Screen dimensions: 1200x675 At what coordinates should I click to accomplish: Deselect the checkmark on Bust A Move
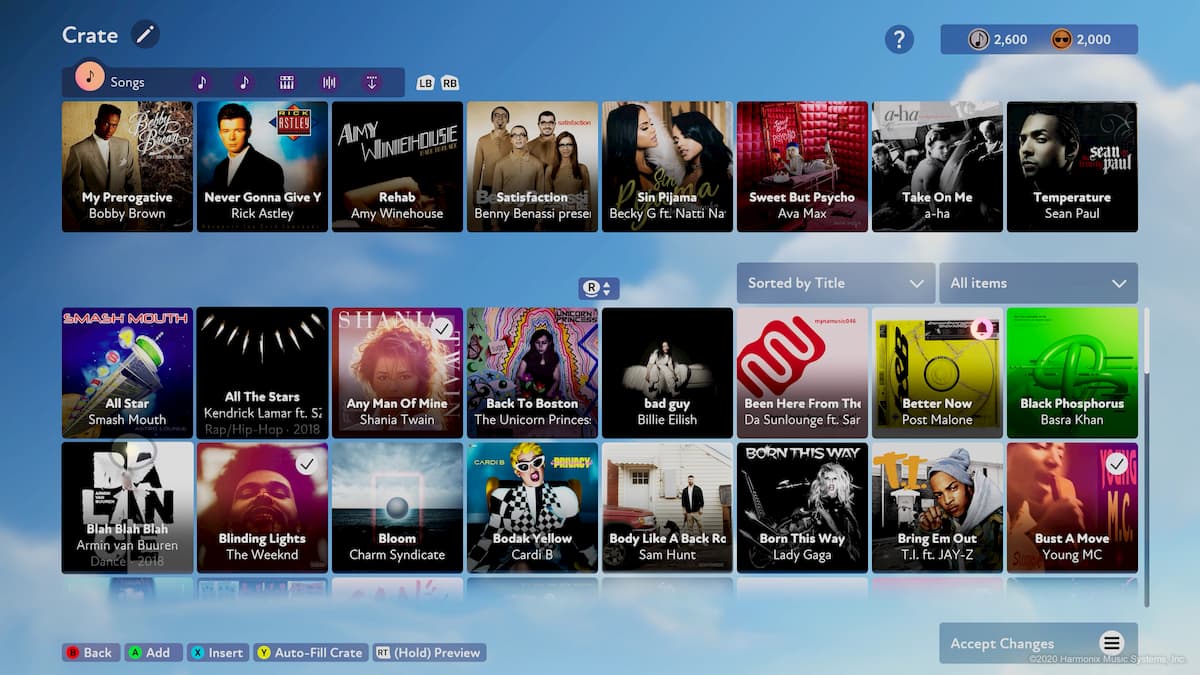coord(1117,463)
